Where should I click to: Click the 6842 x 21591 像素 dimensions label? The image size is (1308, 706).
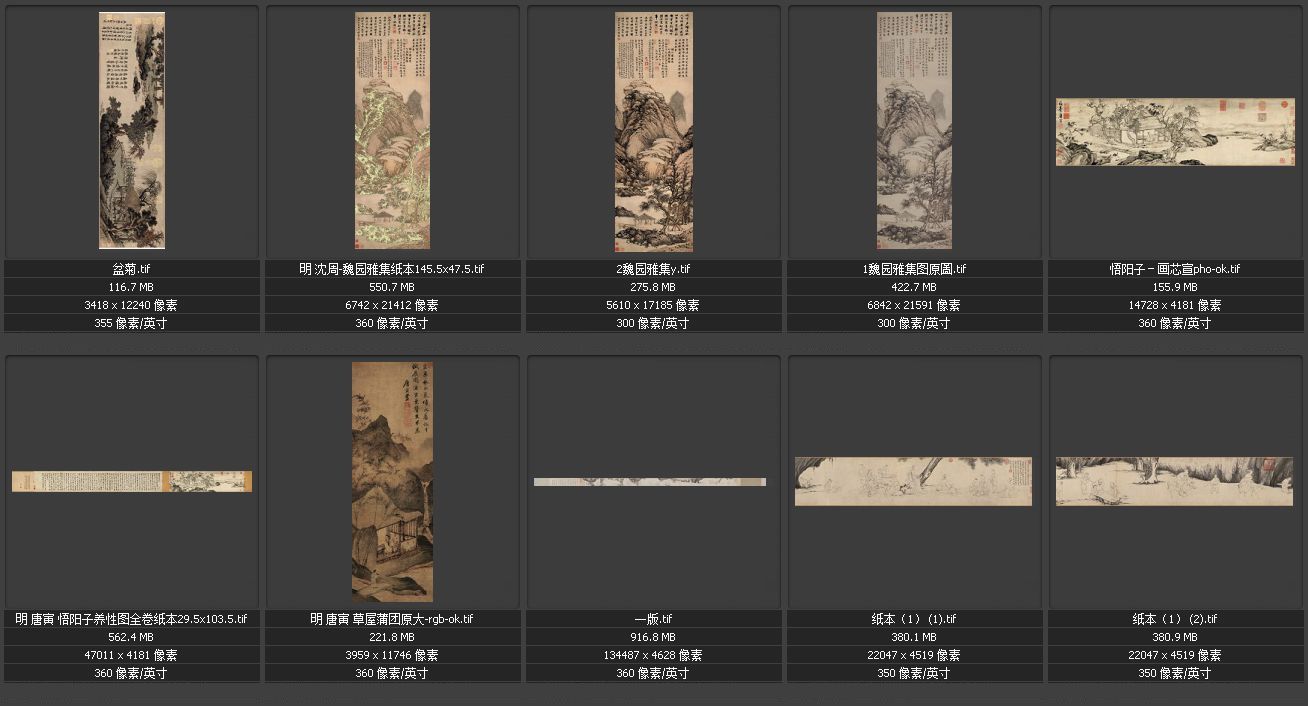[914, 305]
